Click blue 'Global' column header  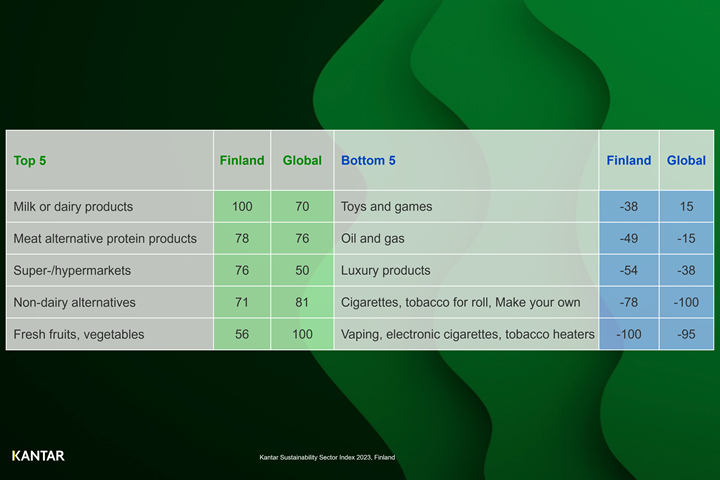(686, 160)
